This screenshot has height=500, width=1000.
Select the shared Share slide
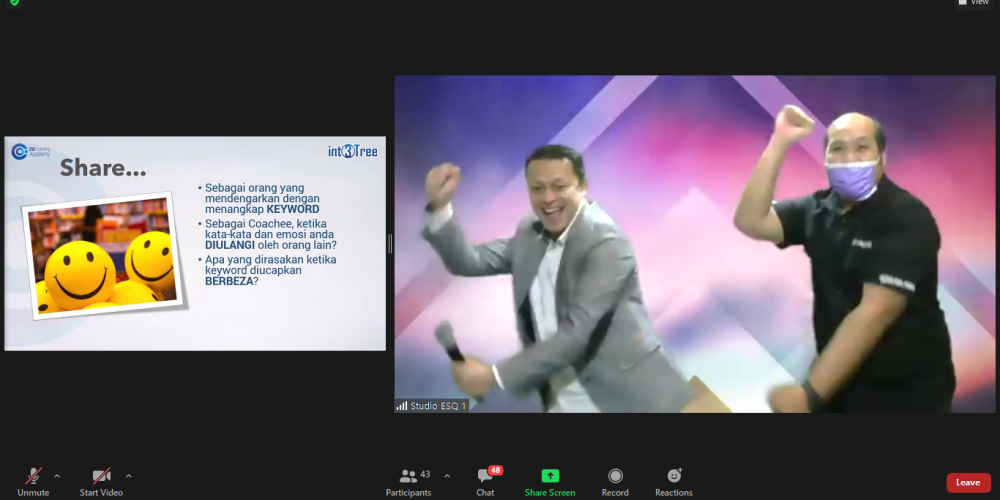pyautogui.click(x=195, y=244)
